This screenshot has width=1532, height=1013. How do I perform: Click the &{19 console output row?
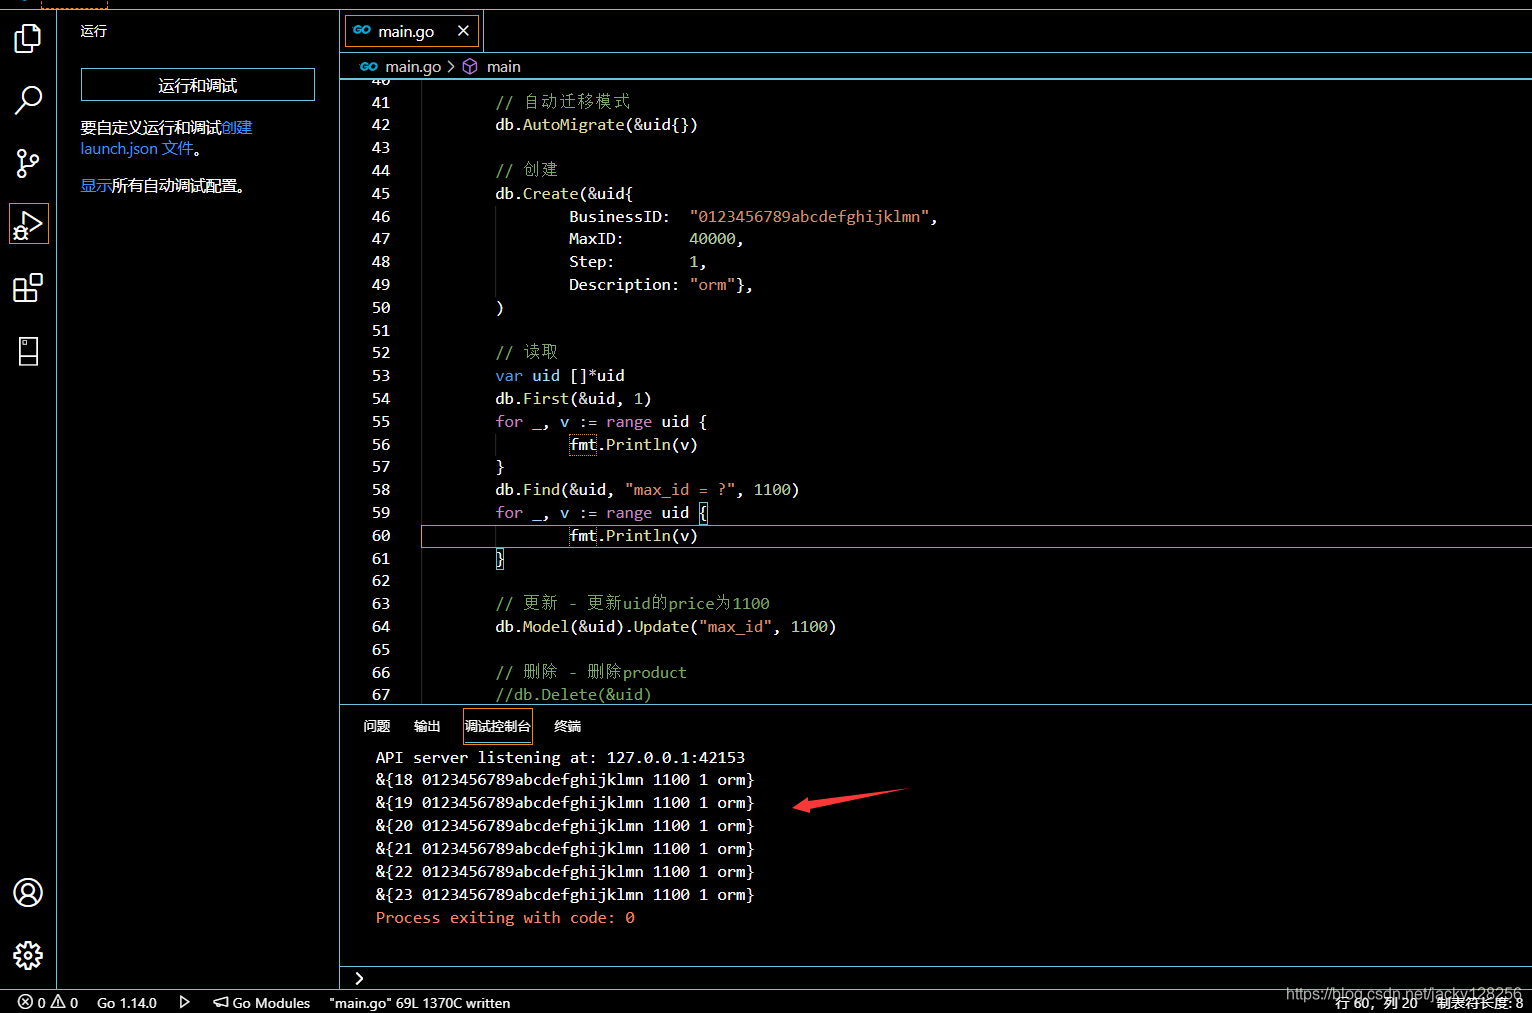coord(565,802)
